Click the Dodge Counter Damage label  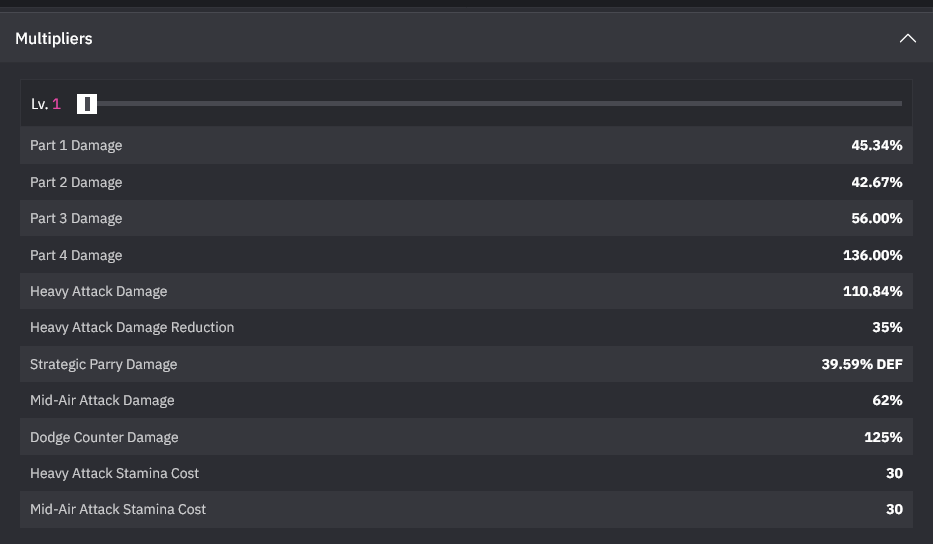(x=104, y=437)
